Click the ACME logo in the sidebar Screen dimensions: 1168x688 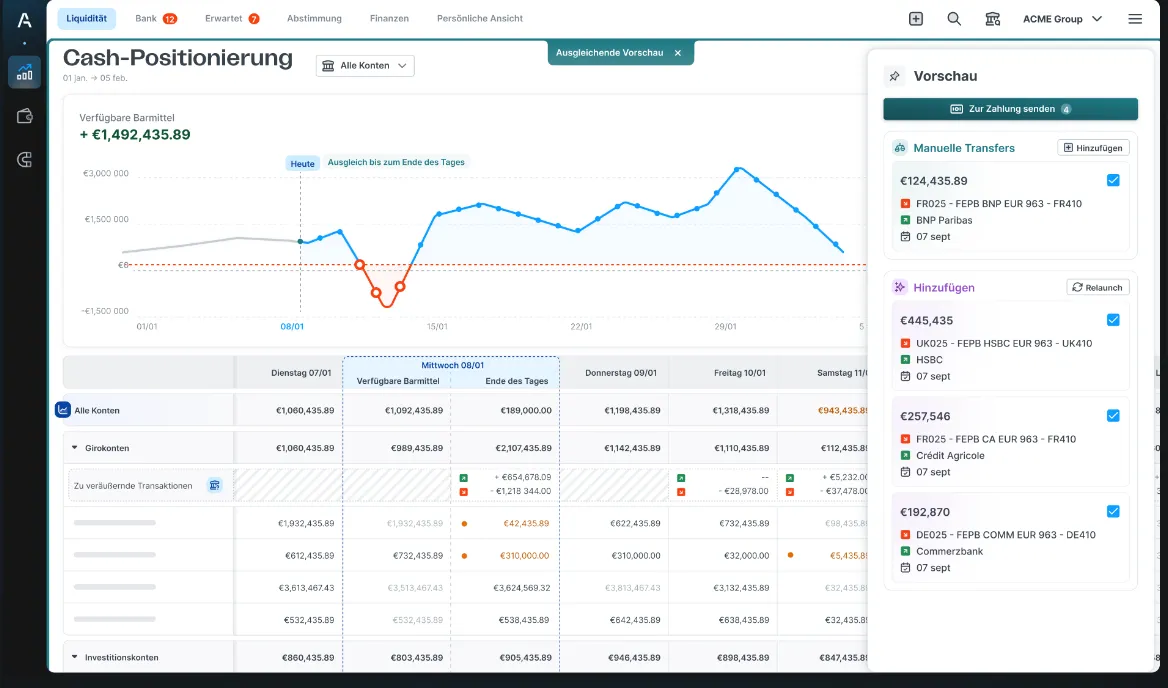point(24,19)
